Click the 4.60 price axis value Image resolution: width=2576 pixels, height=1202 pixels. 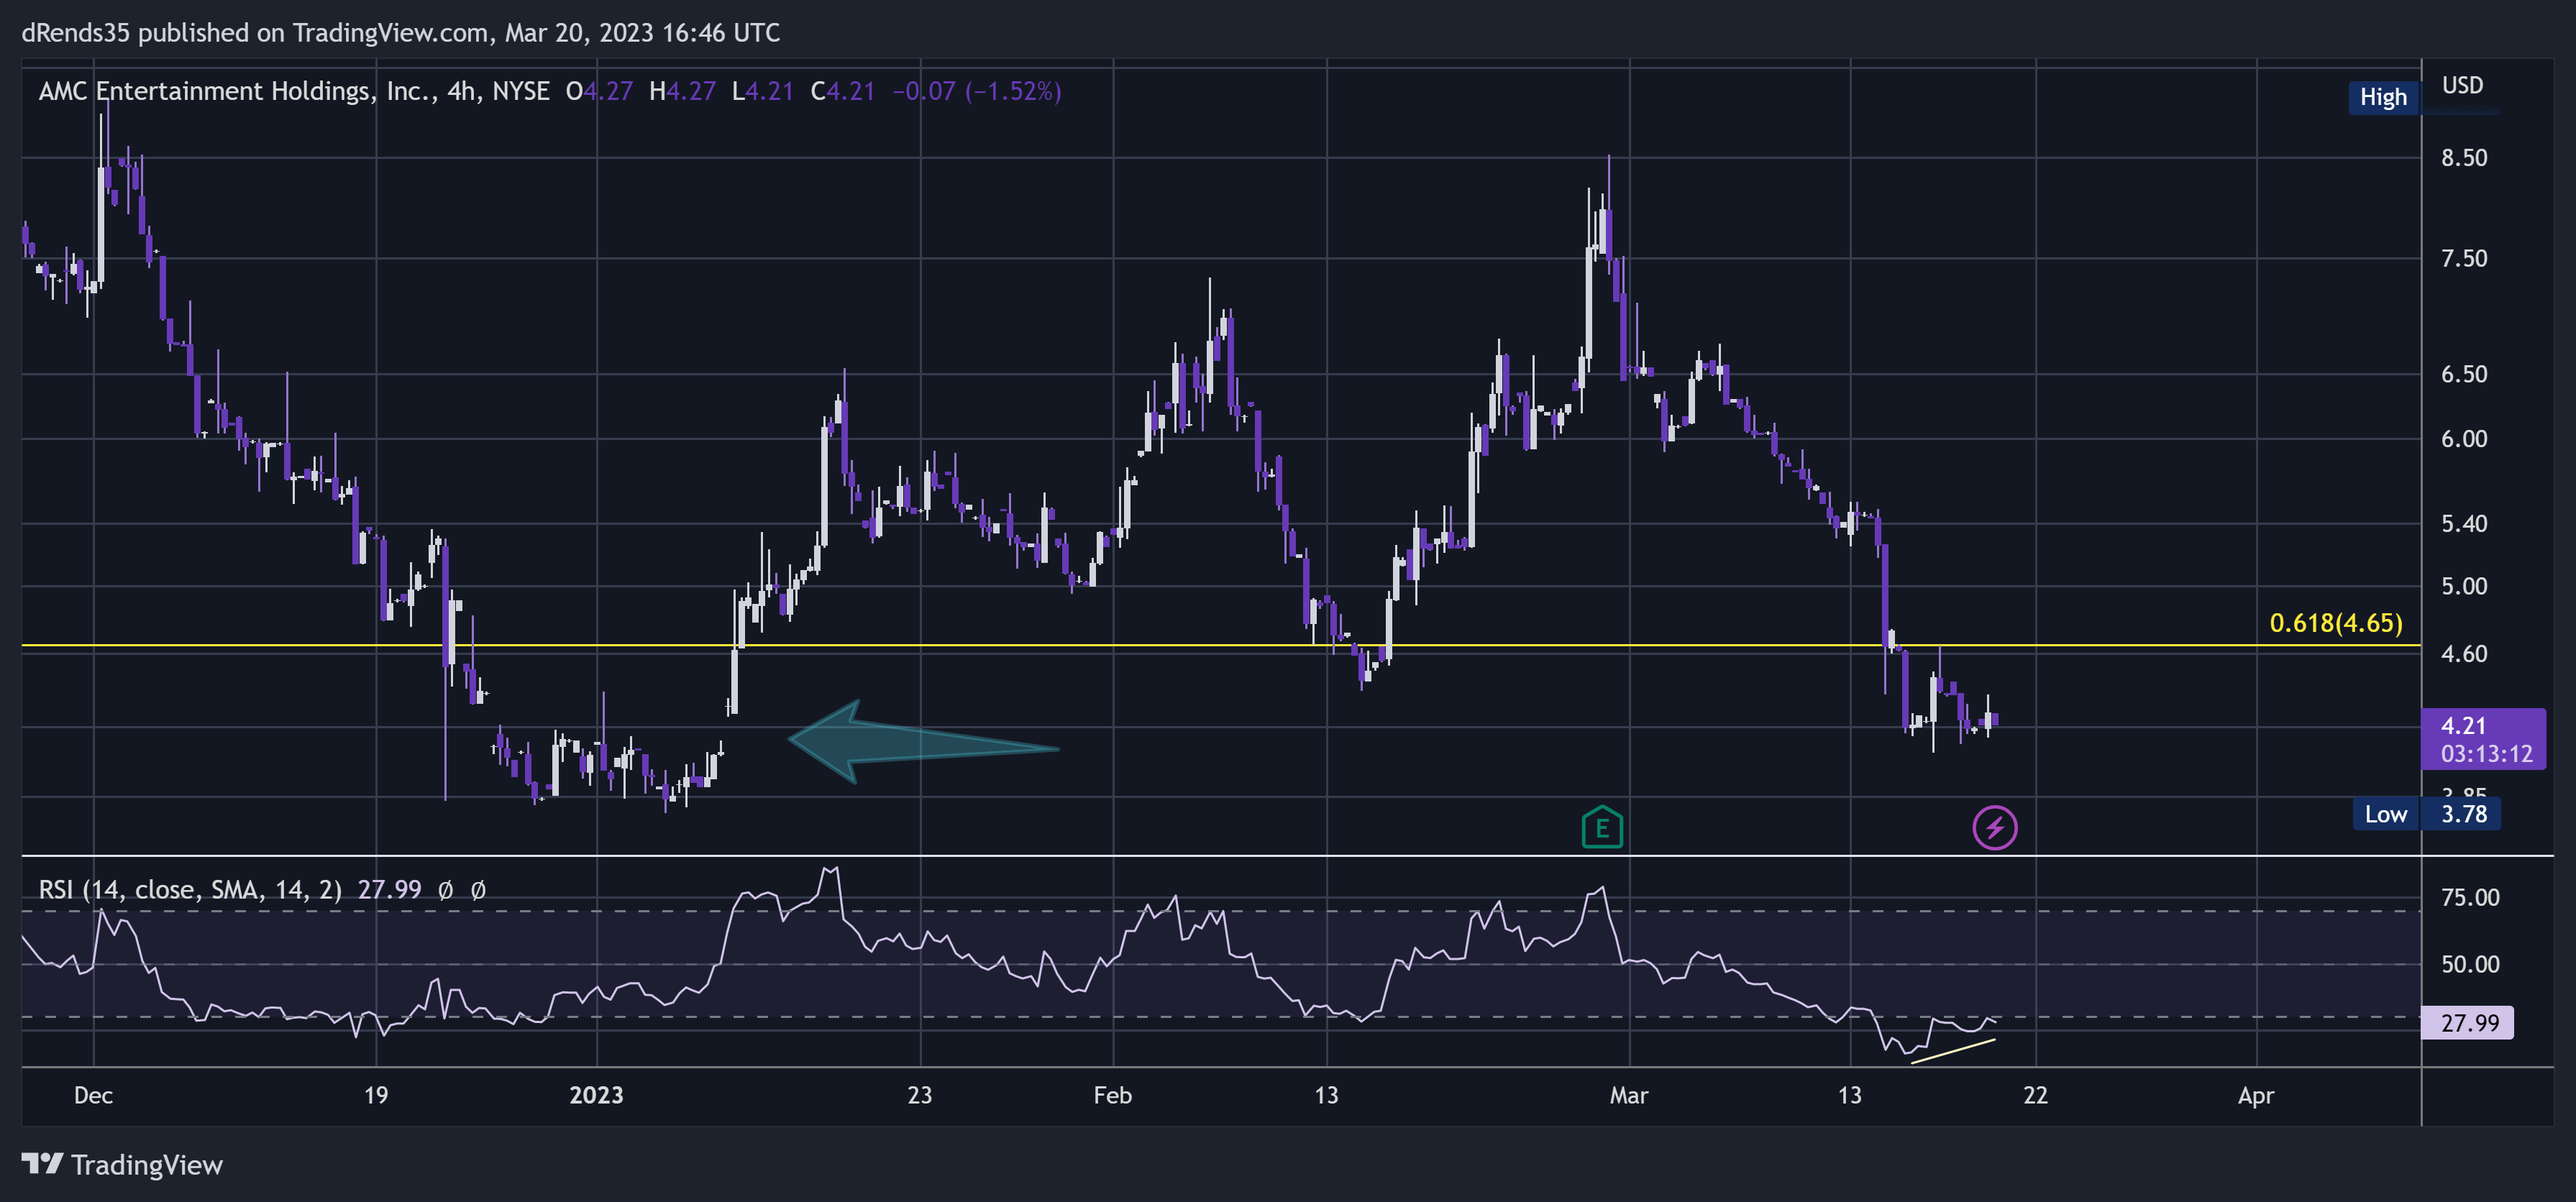click(2464, 654)
